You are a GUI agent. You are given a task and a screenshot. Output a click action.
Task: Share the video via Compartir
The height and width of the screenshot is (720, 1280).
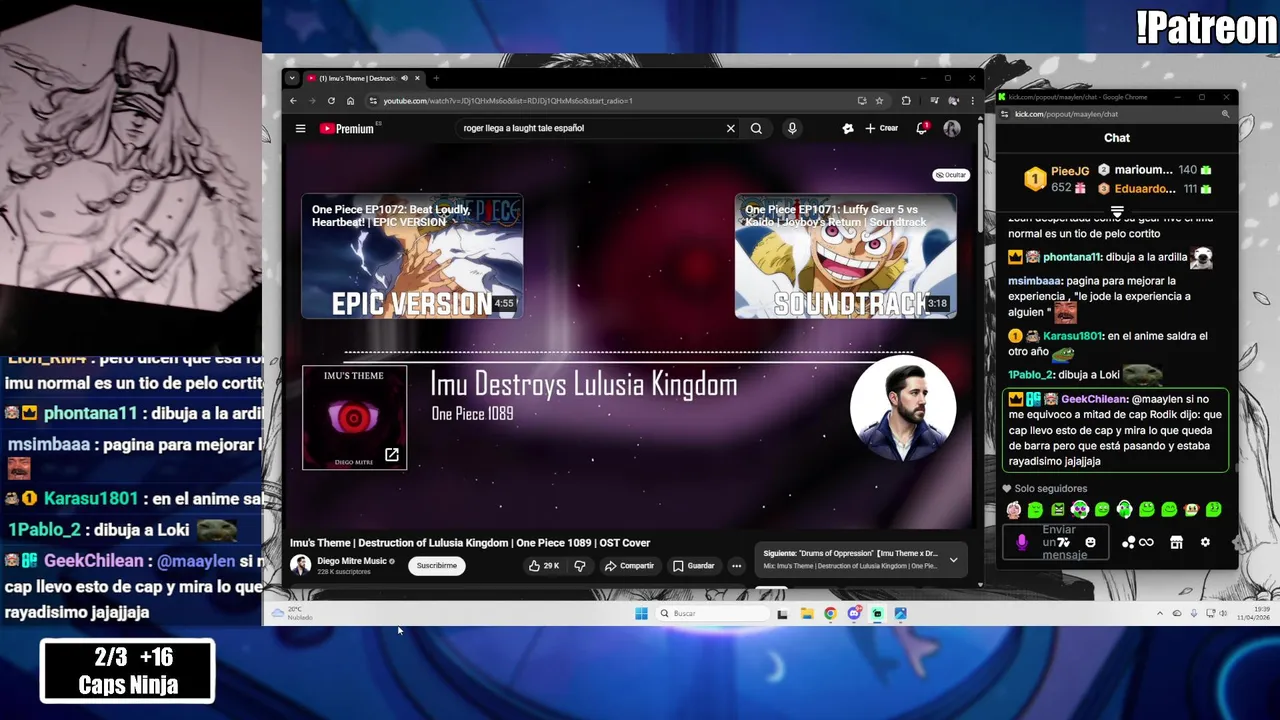629,566
